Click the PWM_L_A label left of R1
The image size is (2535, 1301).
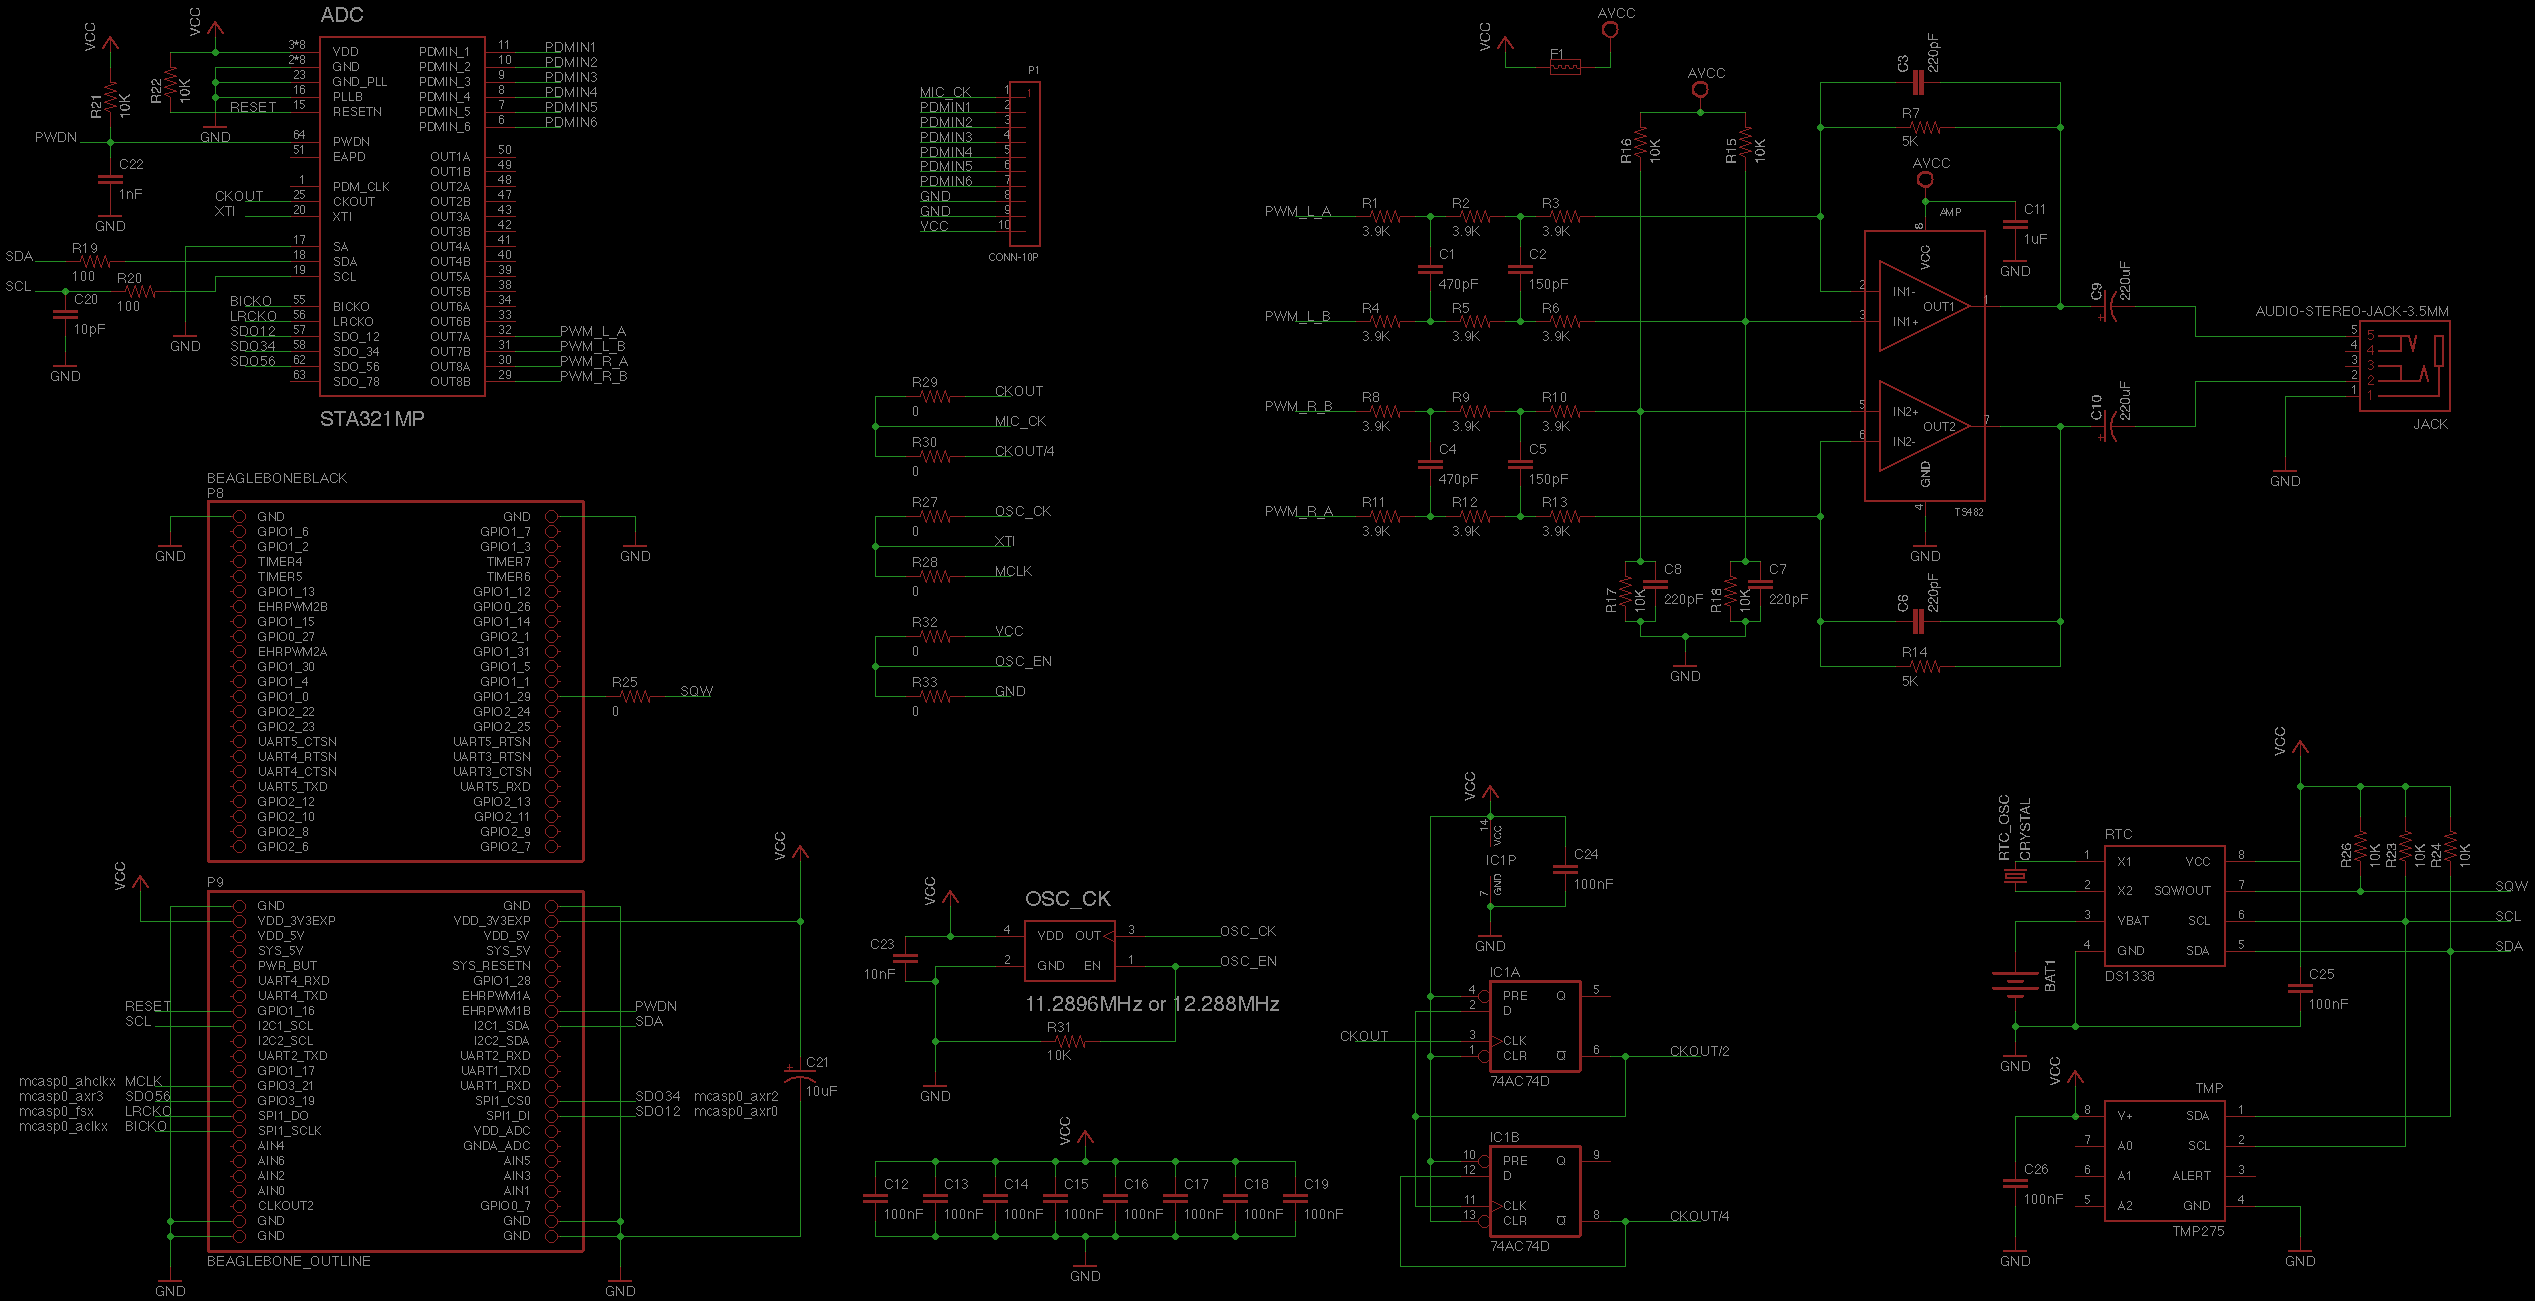pos(1298,211)
